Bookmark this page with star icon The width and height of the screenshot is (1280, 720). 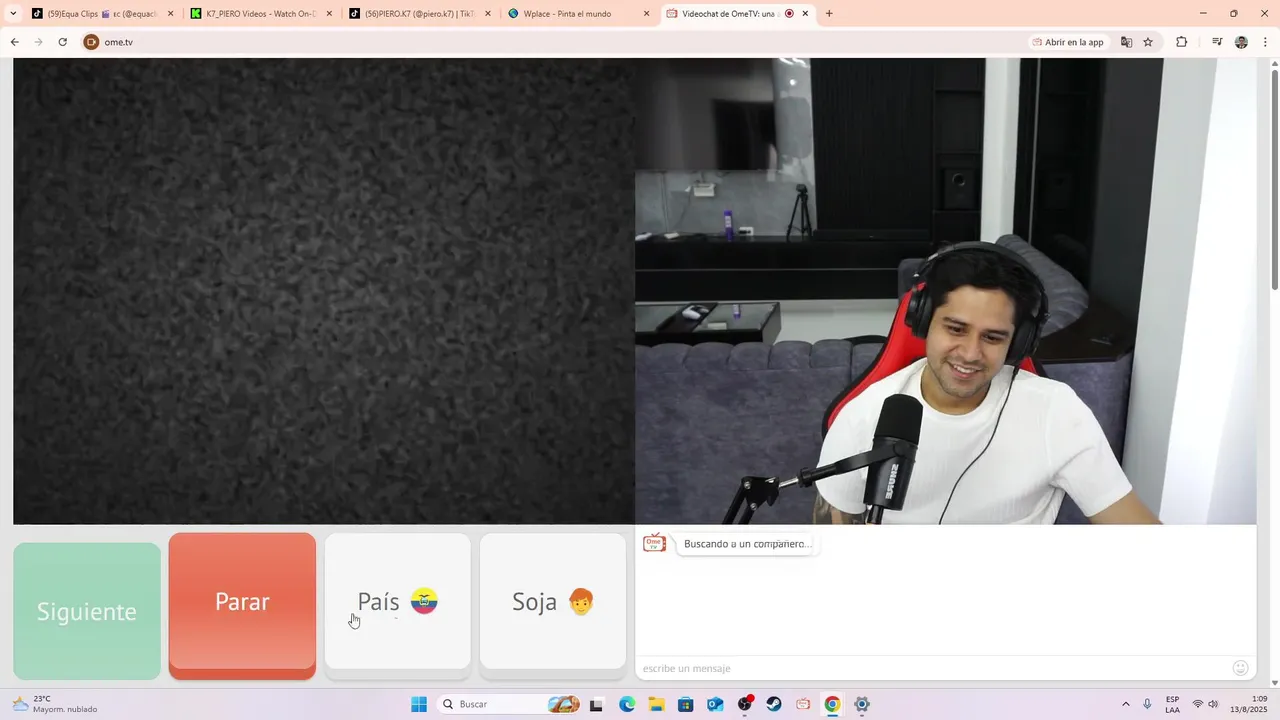[x=1148, y=42]
